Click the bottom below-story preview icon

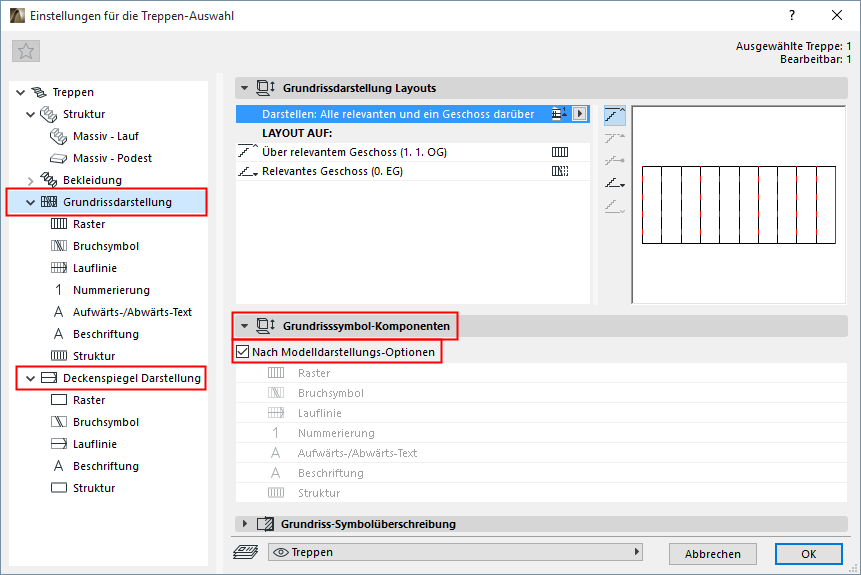pos(615,206)
